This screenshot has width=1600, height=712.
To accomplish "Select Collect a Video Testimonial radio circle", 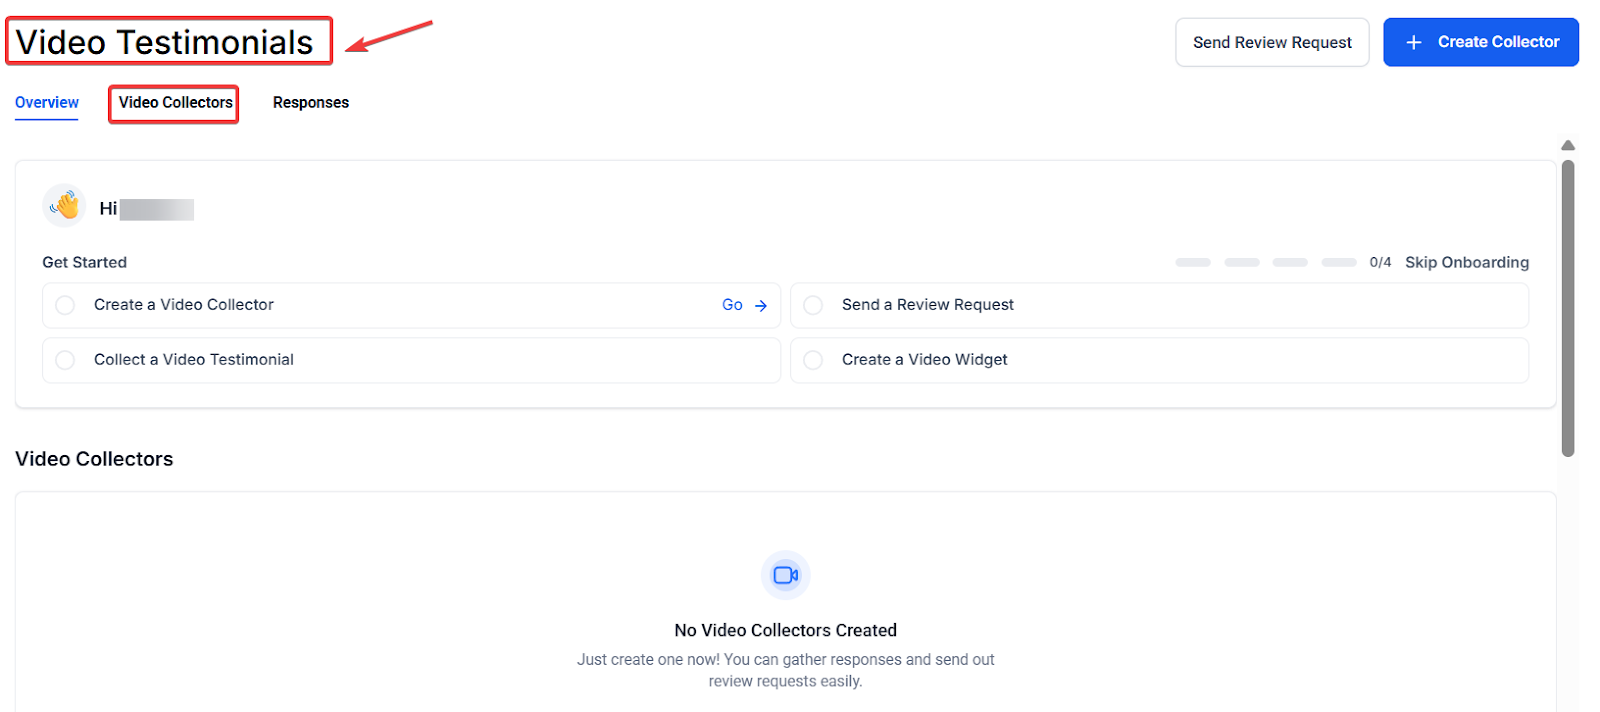I will click(65, 360).
